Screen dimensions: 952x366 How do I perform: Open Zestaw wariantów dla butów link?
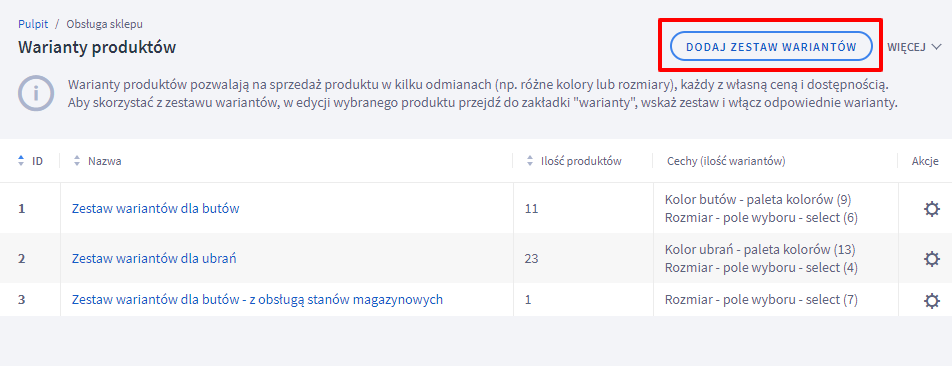tap(155, 209)
